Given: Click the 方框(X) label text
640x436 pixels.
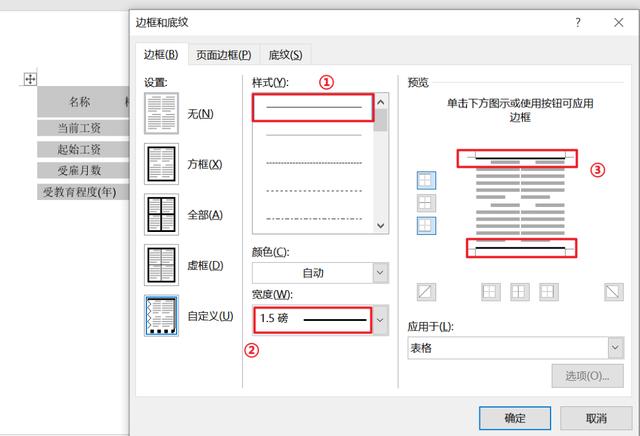Looking at the screenshot, I should tap(205, 164).
